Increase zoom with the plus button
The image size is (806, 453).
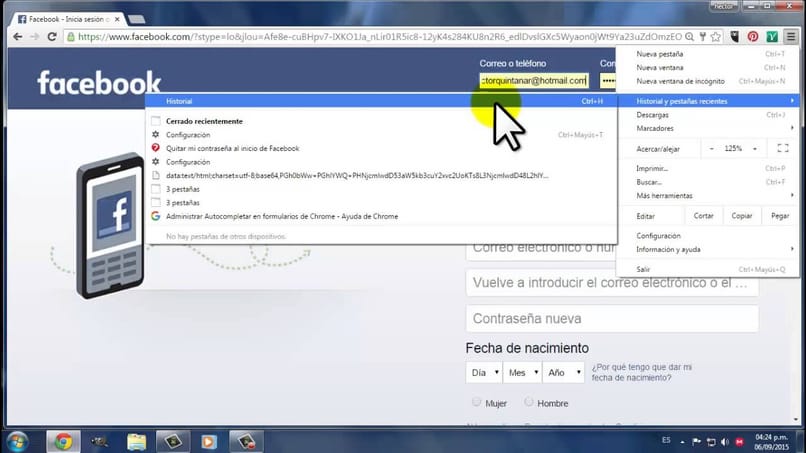755,149
